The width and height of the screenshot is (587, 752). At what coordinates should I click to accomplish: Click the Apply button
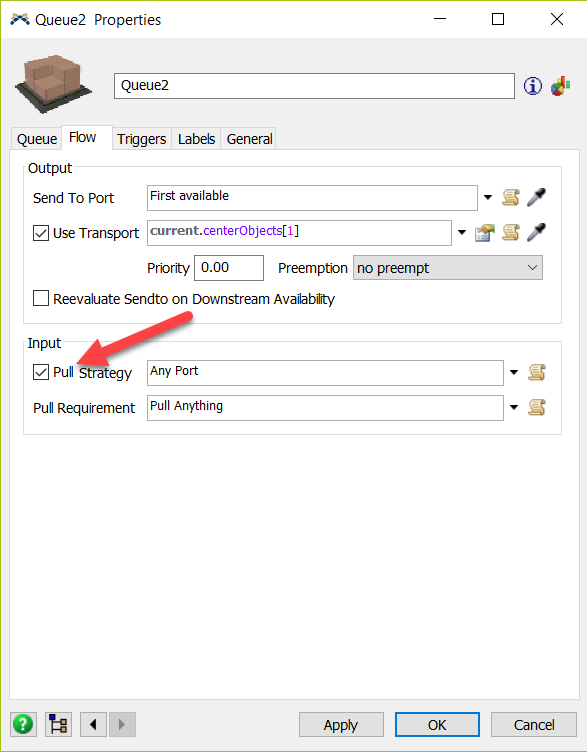click(341, 725)
